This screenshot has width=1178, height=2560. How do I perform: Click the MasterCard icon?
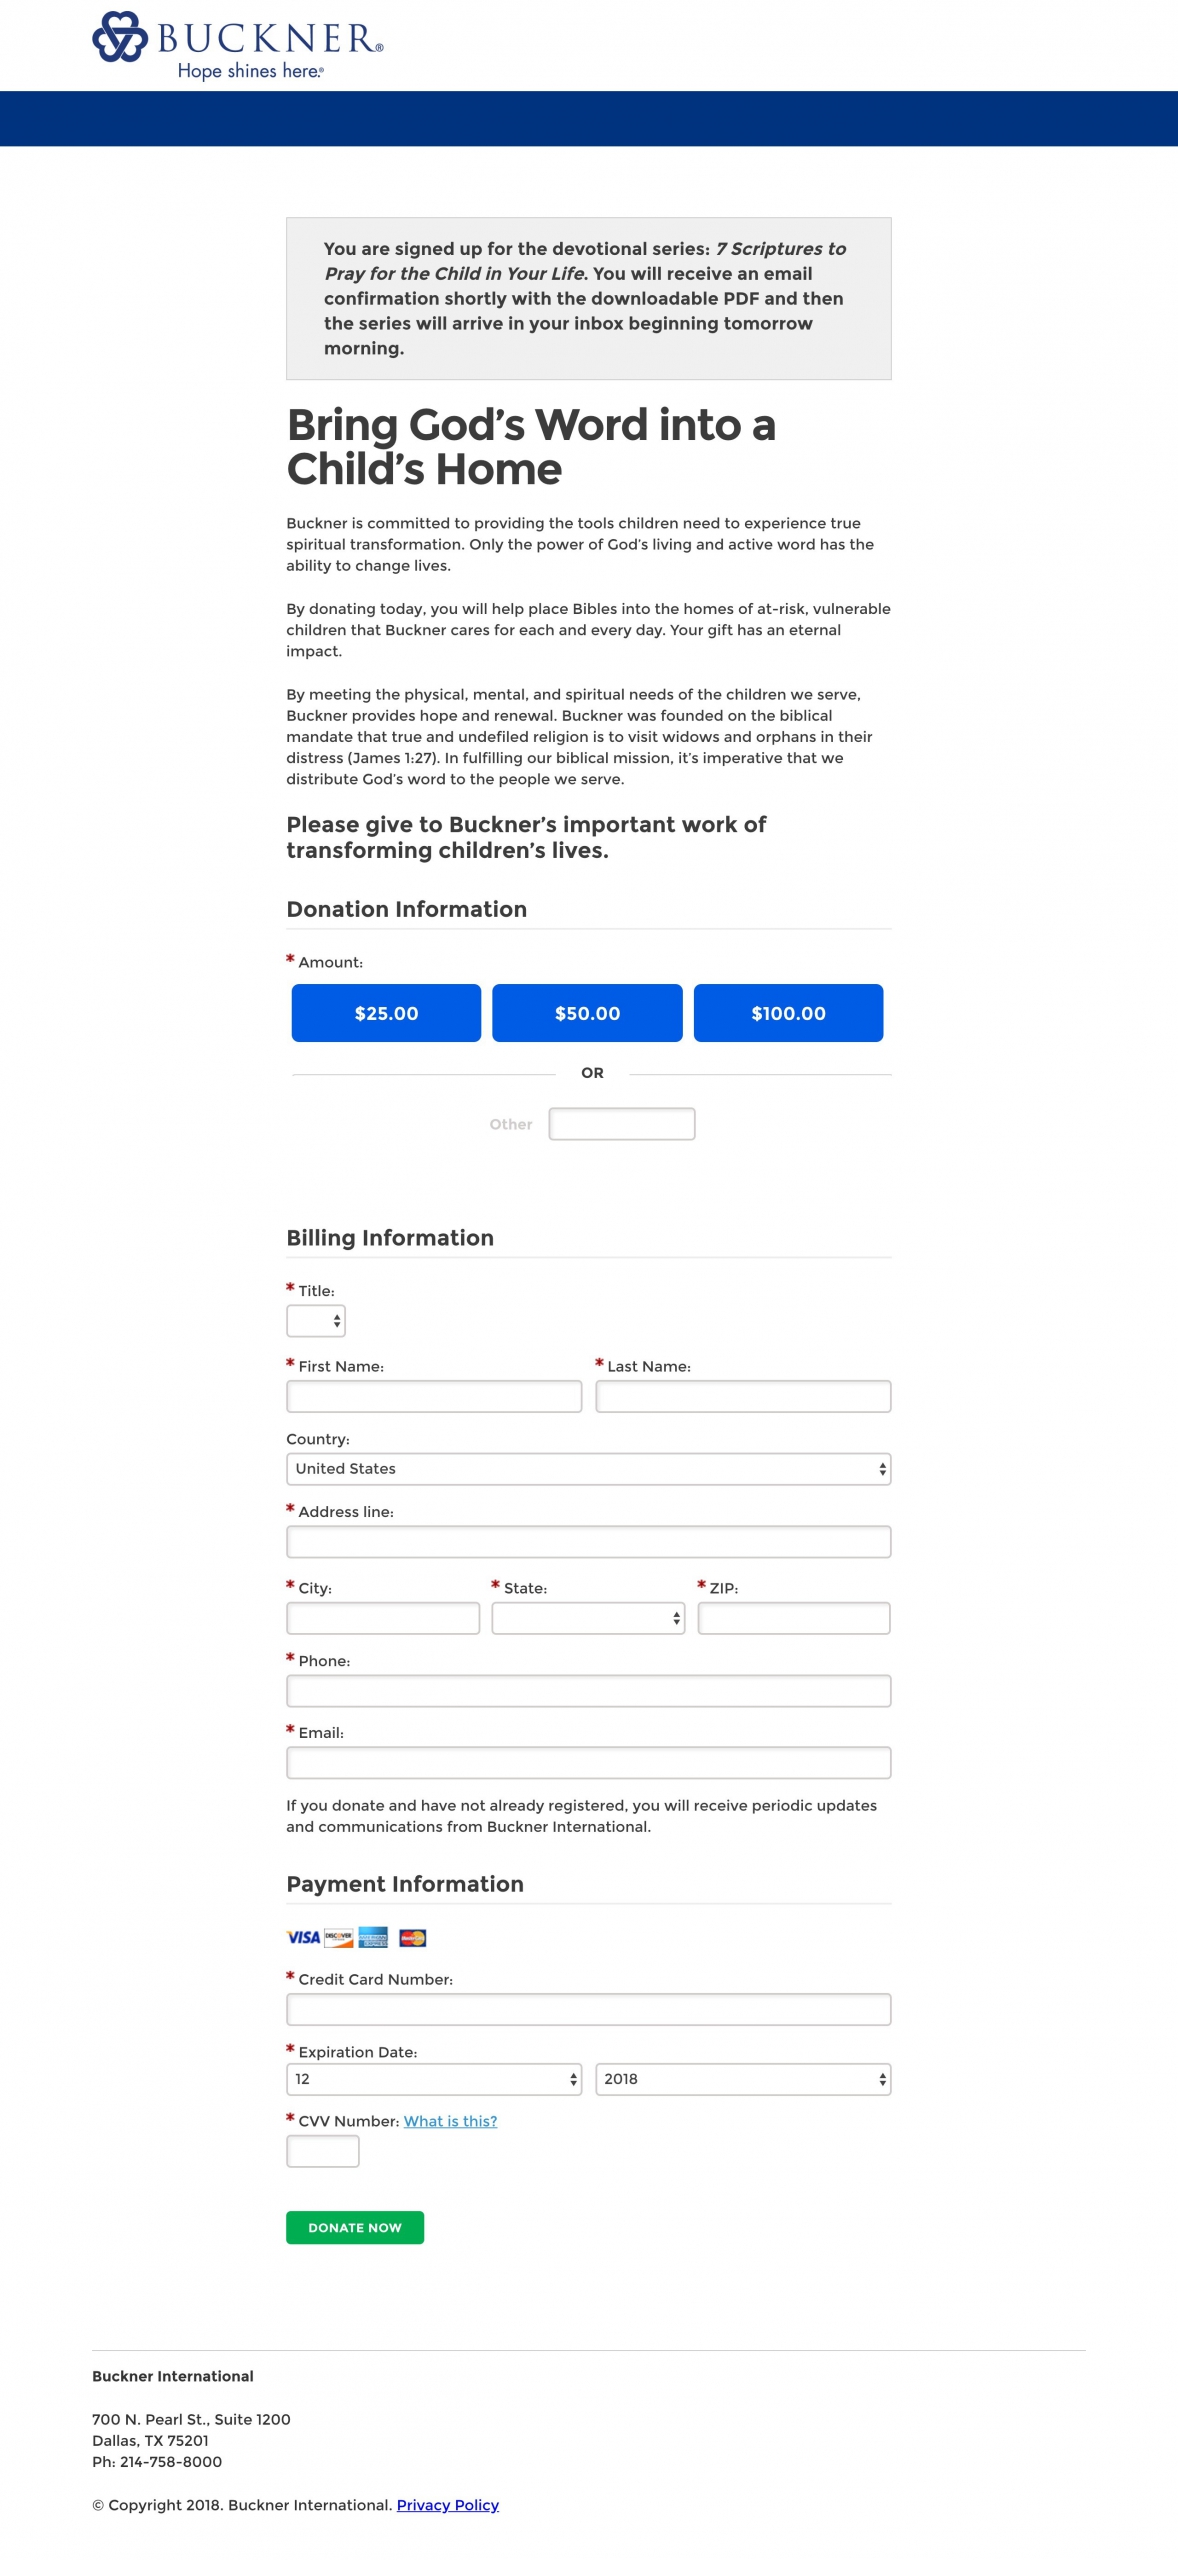click(412, 1937)
